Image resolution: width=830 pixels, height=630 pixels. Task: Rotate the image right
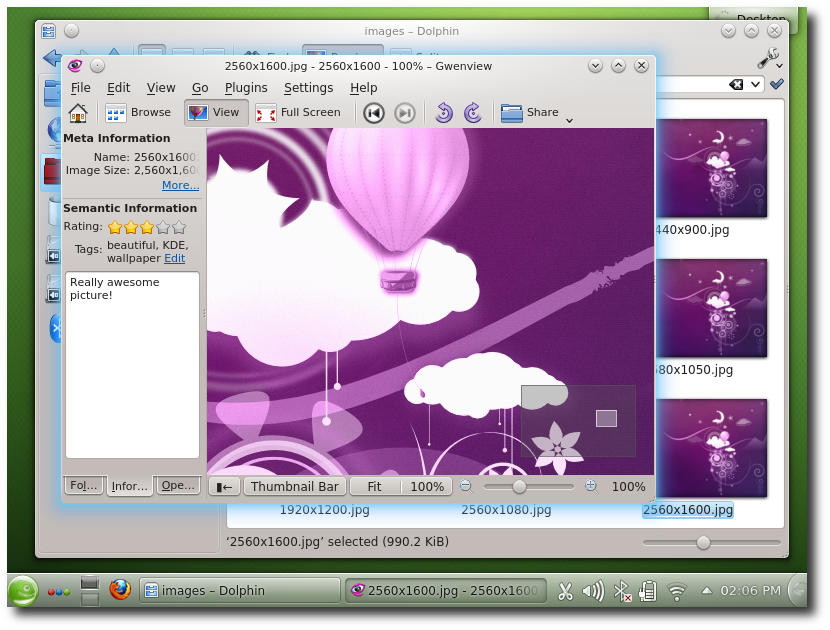coord(473,113)
